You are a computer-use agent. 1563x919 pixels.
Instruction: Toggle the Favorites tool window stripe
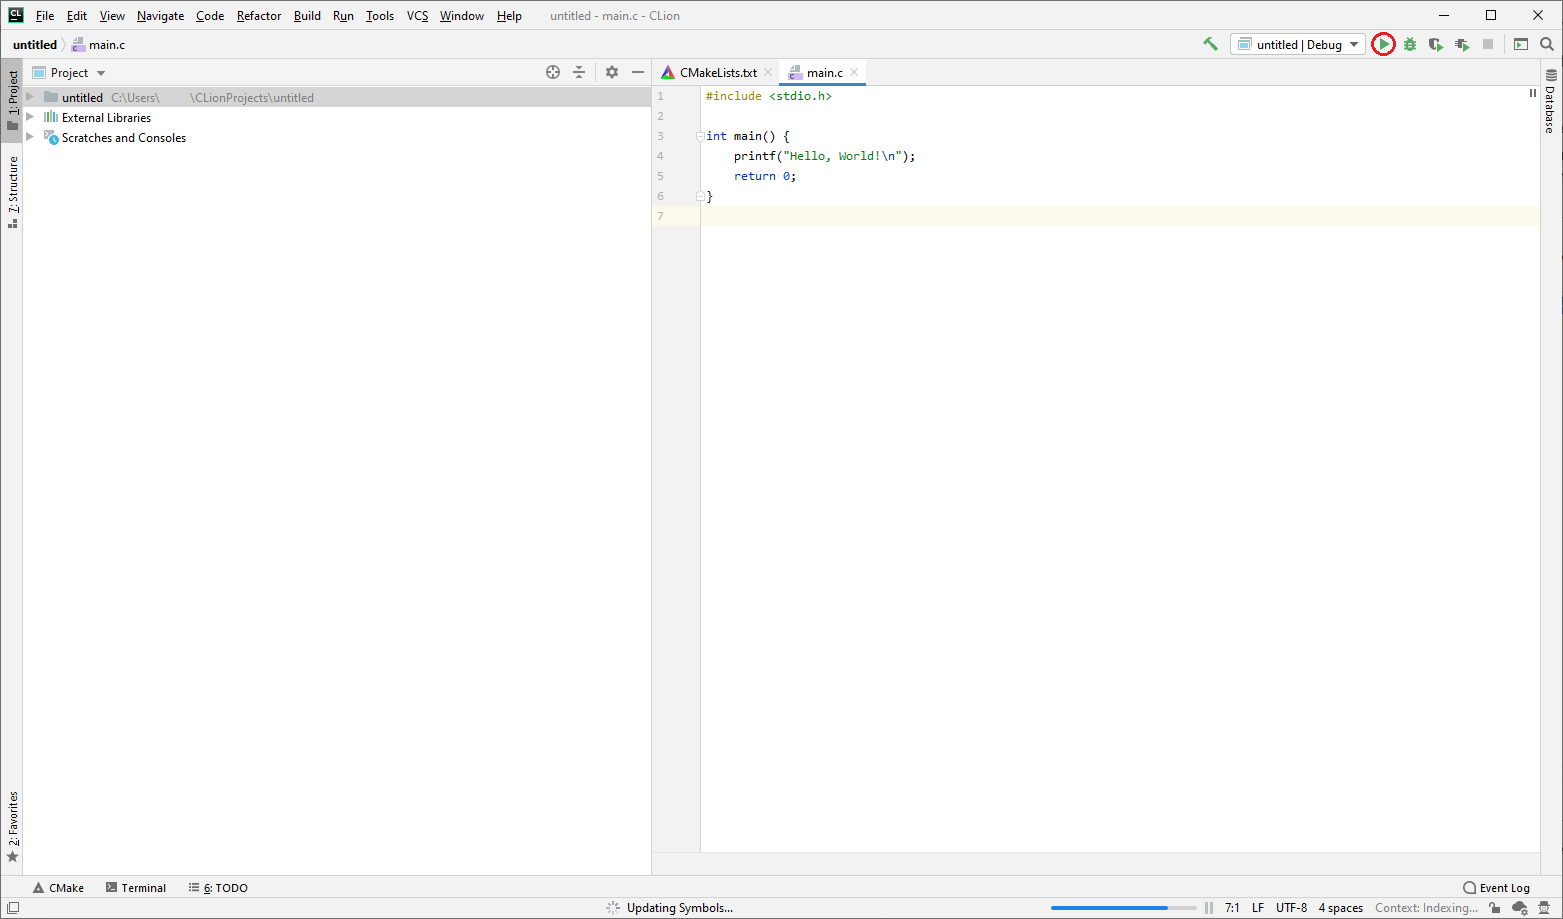point(12,827)
